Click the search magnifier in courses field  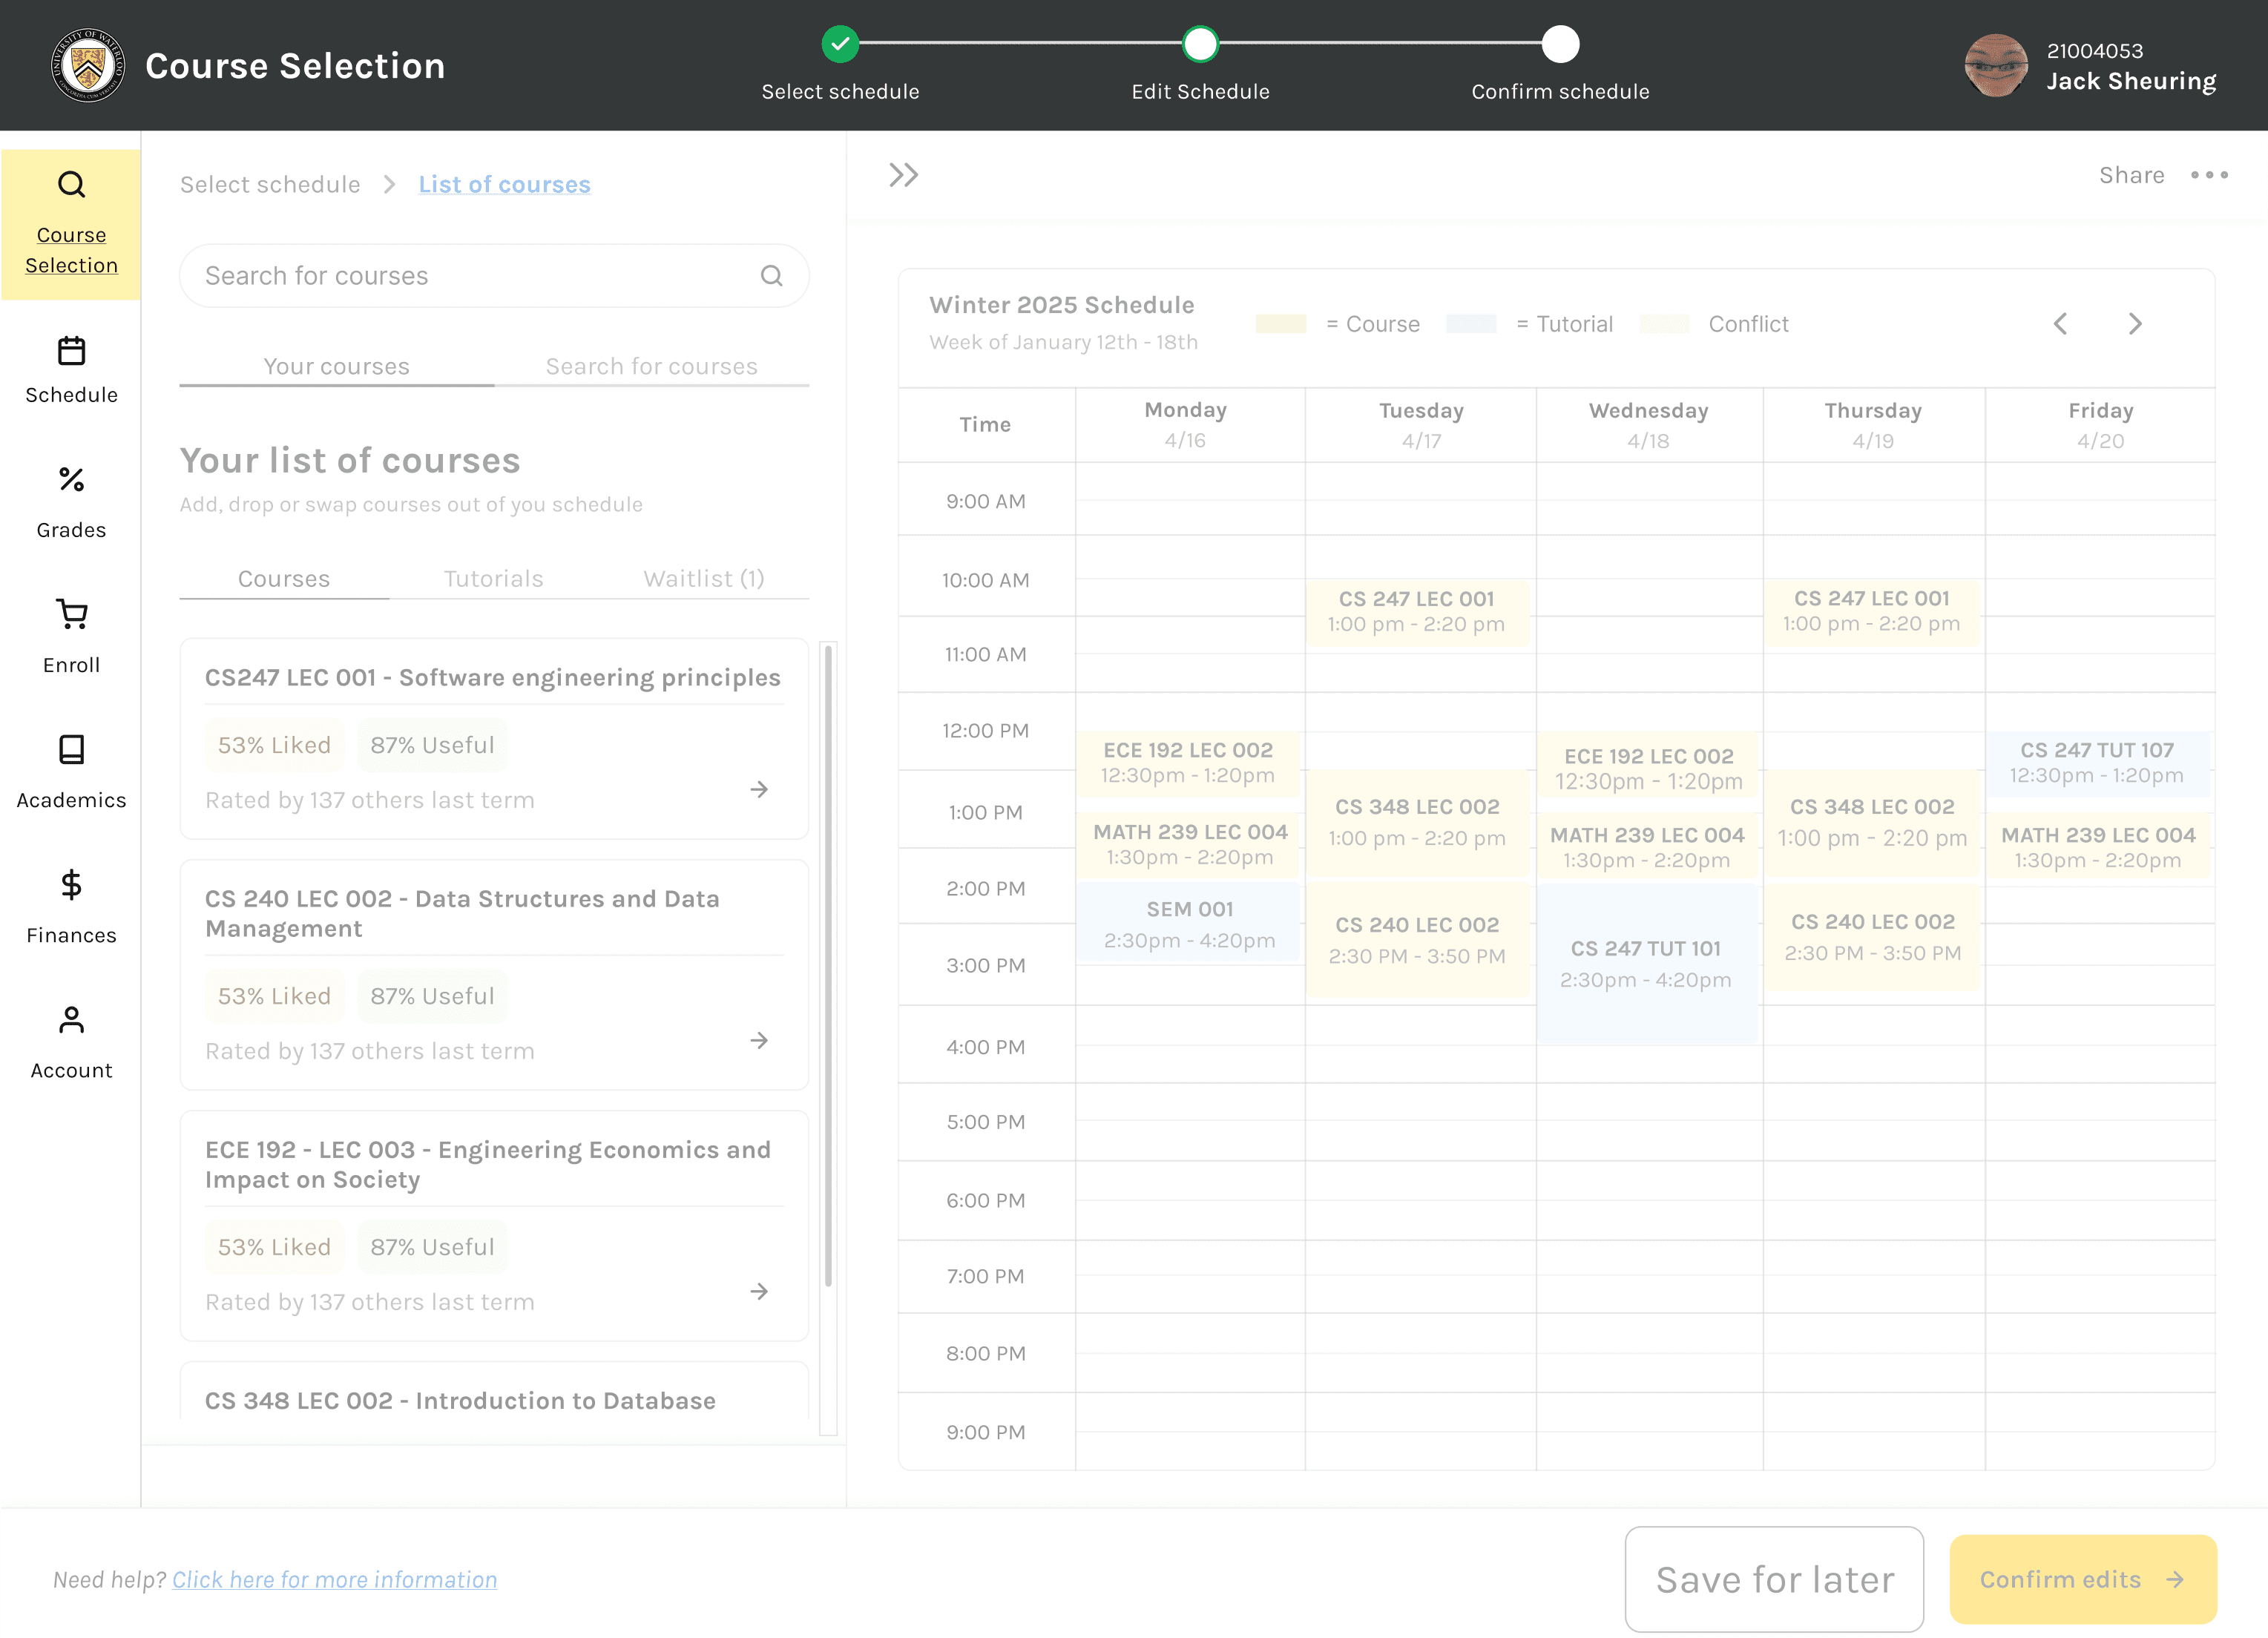tap(771, 276)
